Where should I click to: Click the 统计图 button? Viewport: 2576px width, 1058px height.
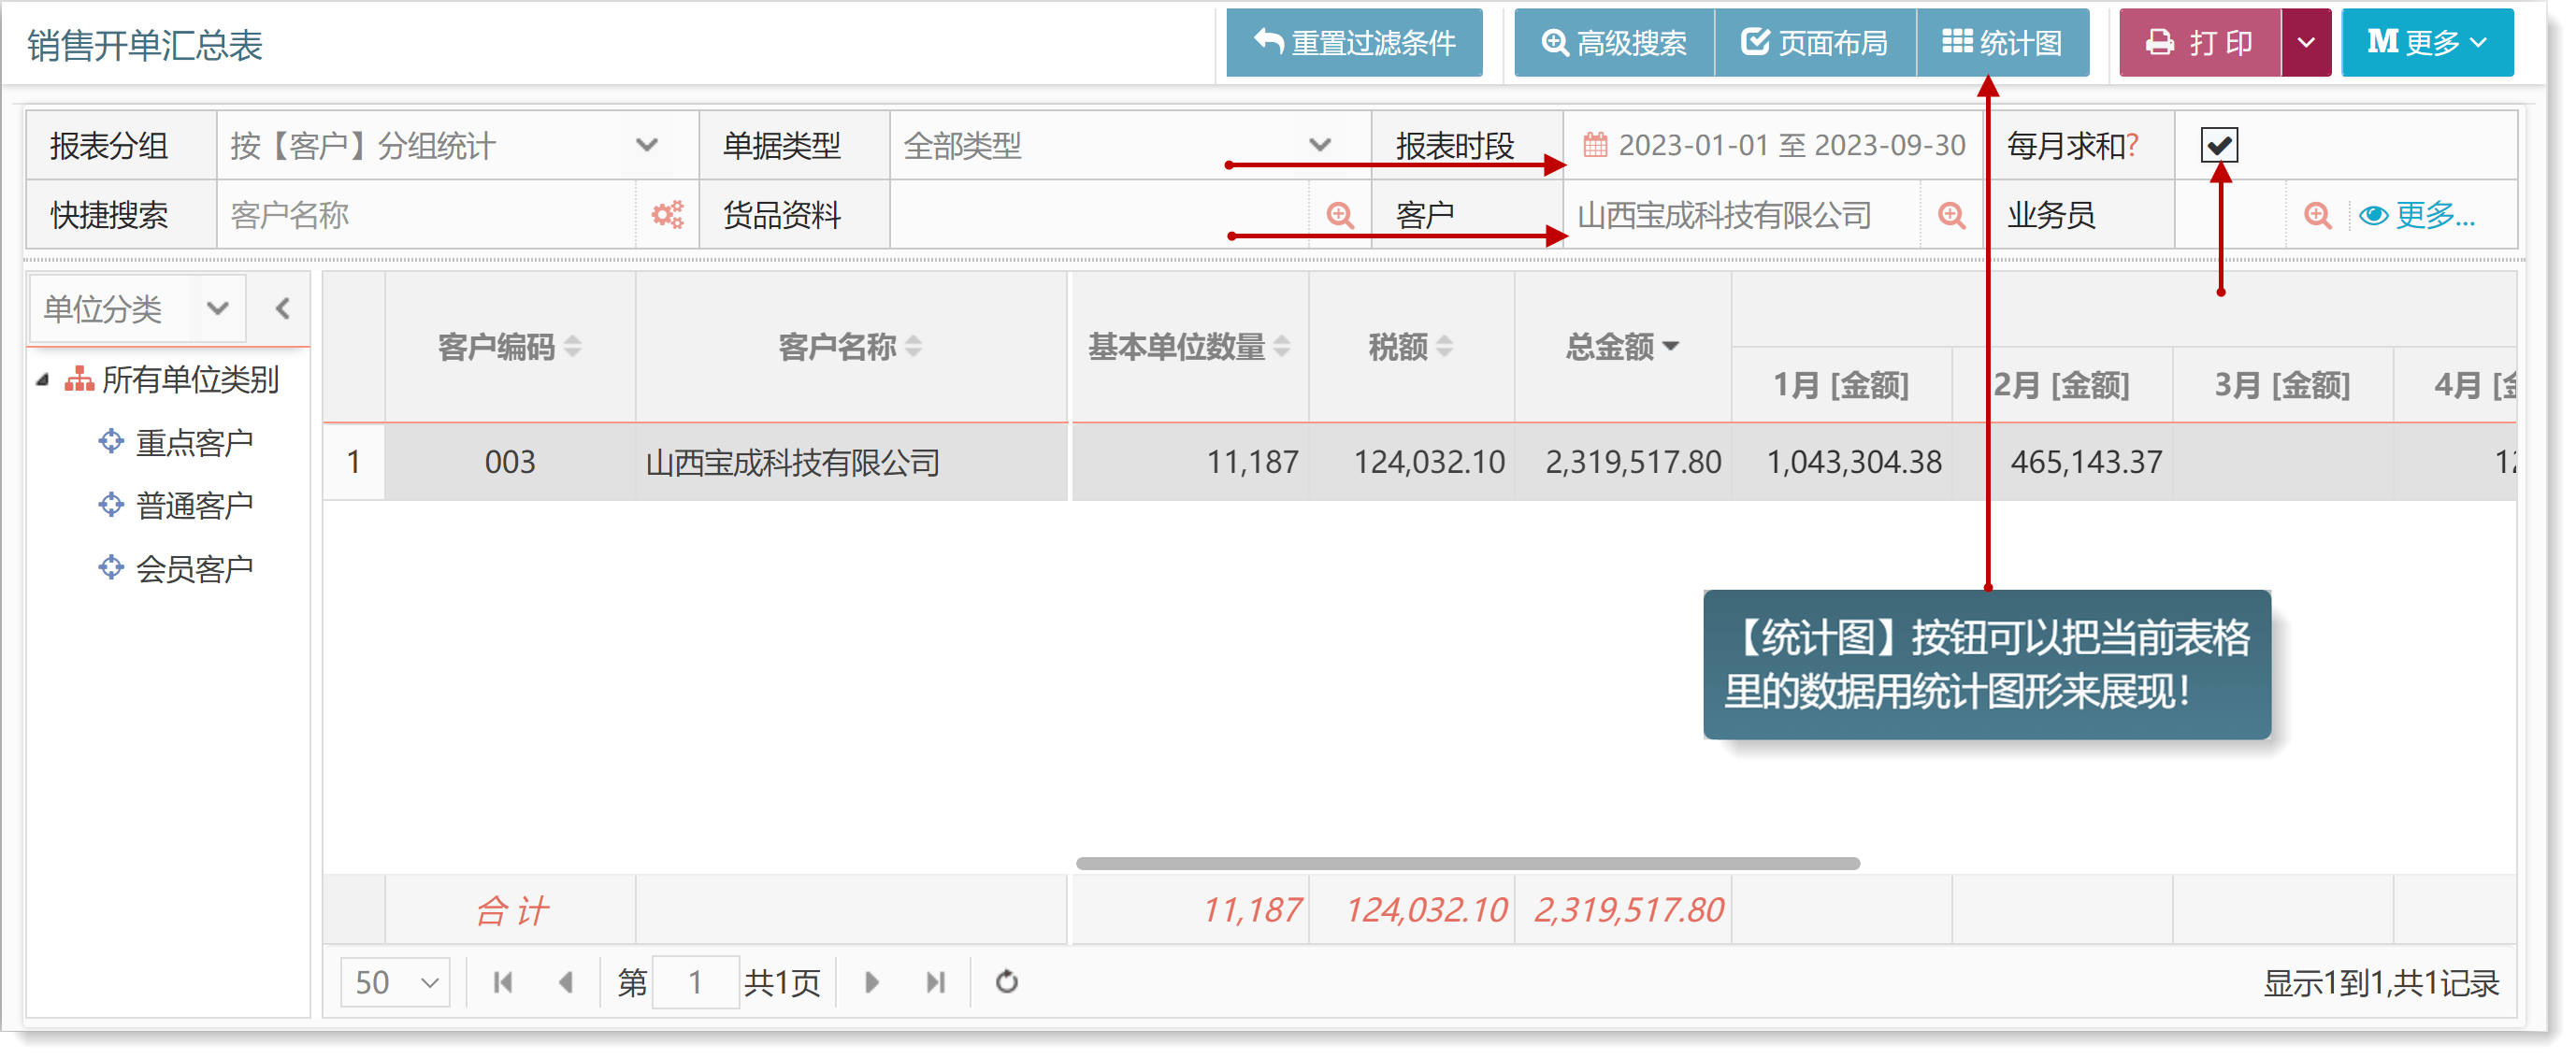pos(2002,43)
